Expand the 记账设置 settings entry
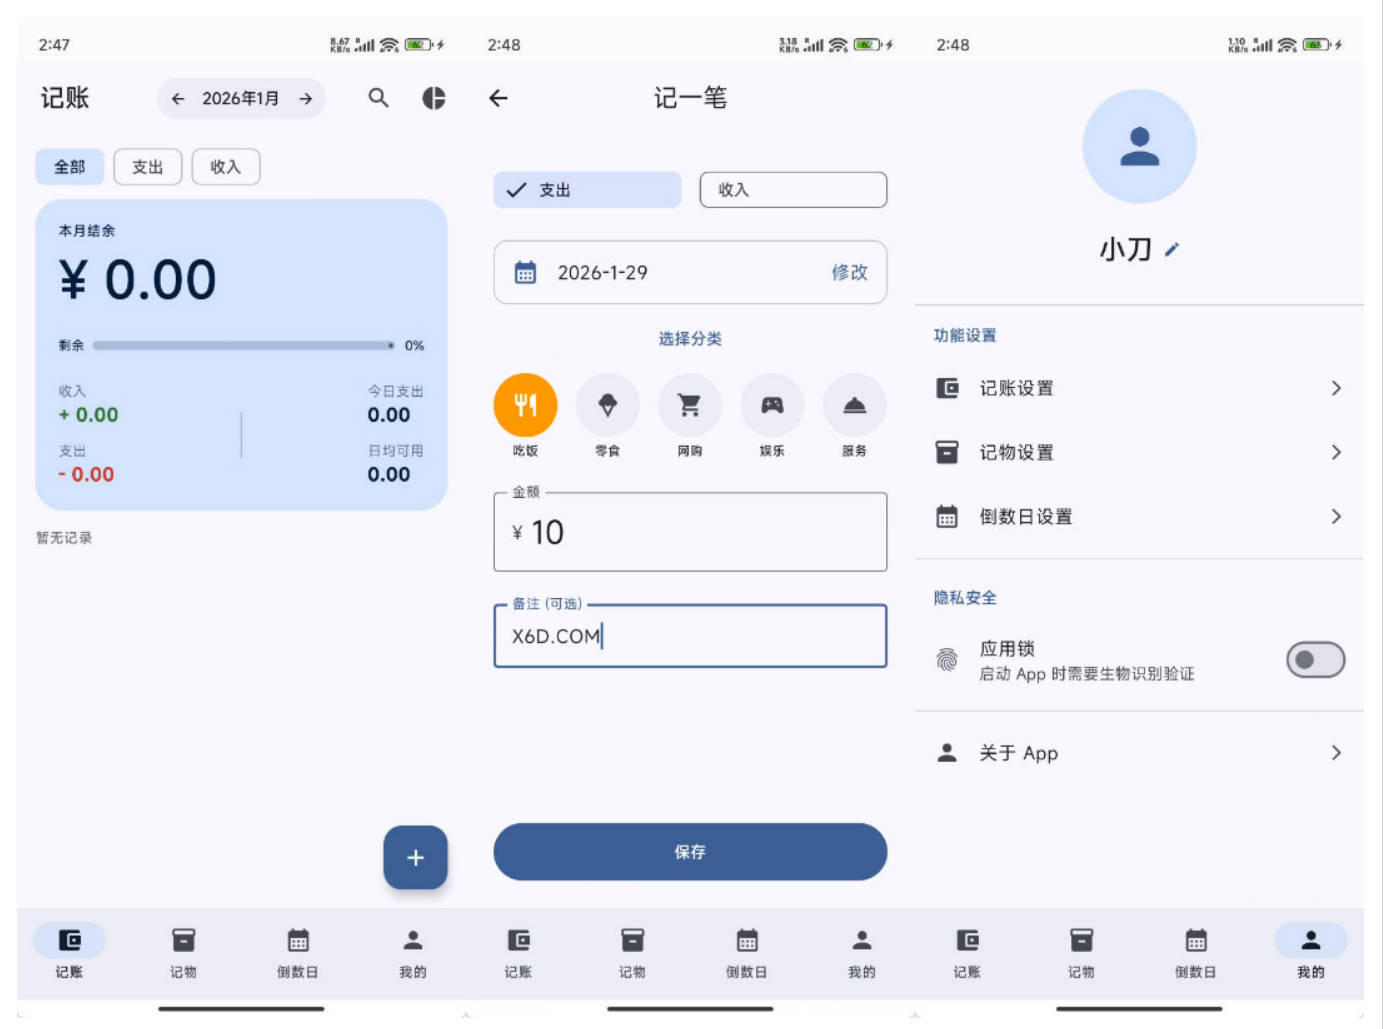 click(1140, 388)
